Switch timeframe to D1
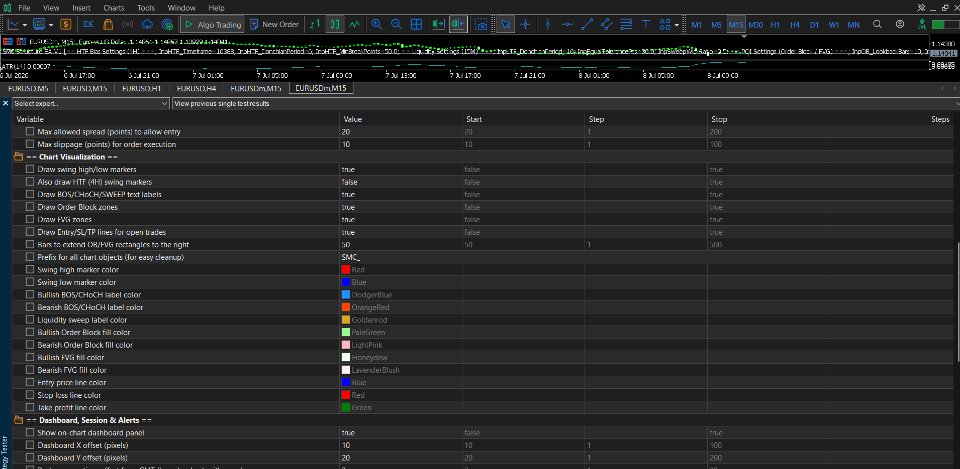 (814, 24)
